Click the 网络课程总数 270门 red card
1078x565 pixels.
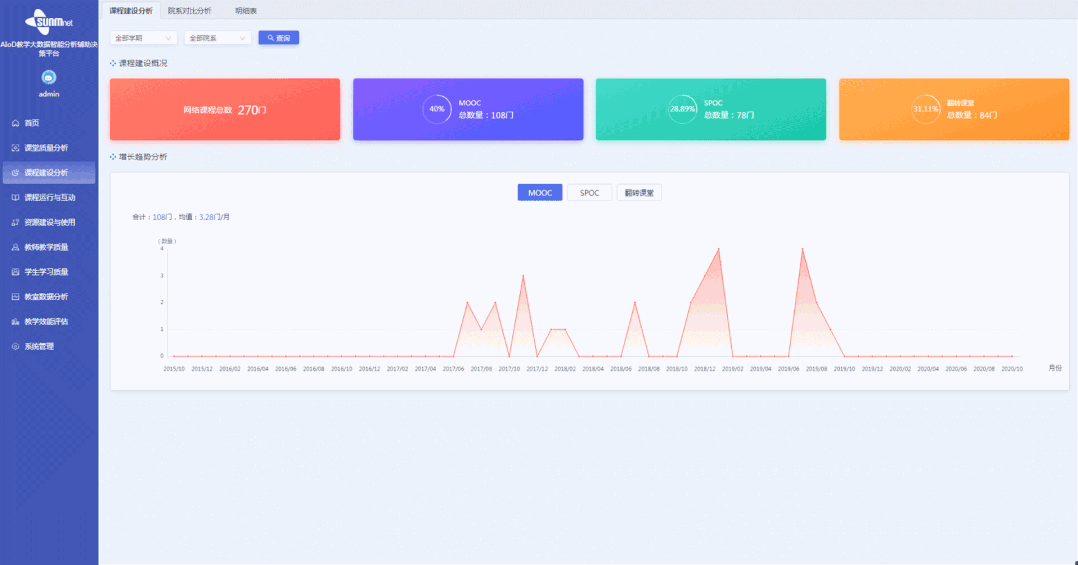[225, 110]
